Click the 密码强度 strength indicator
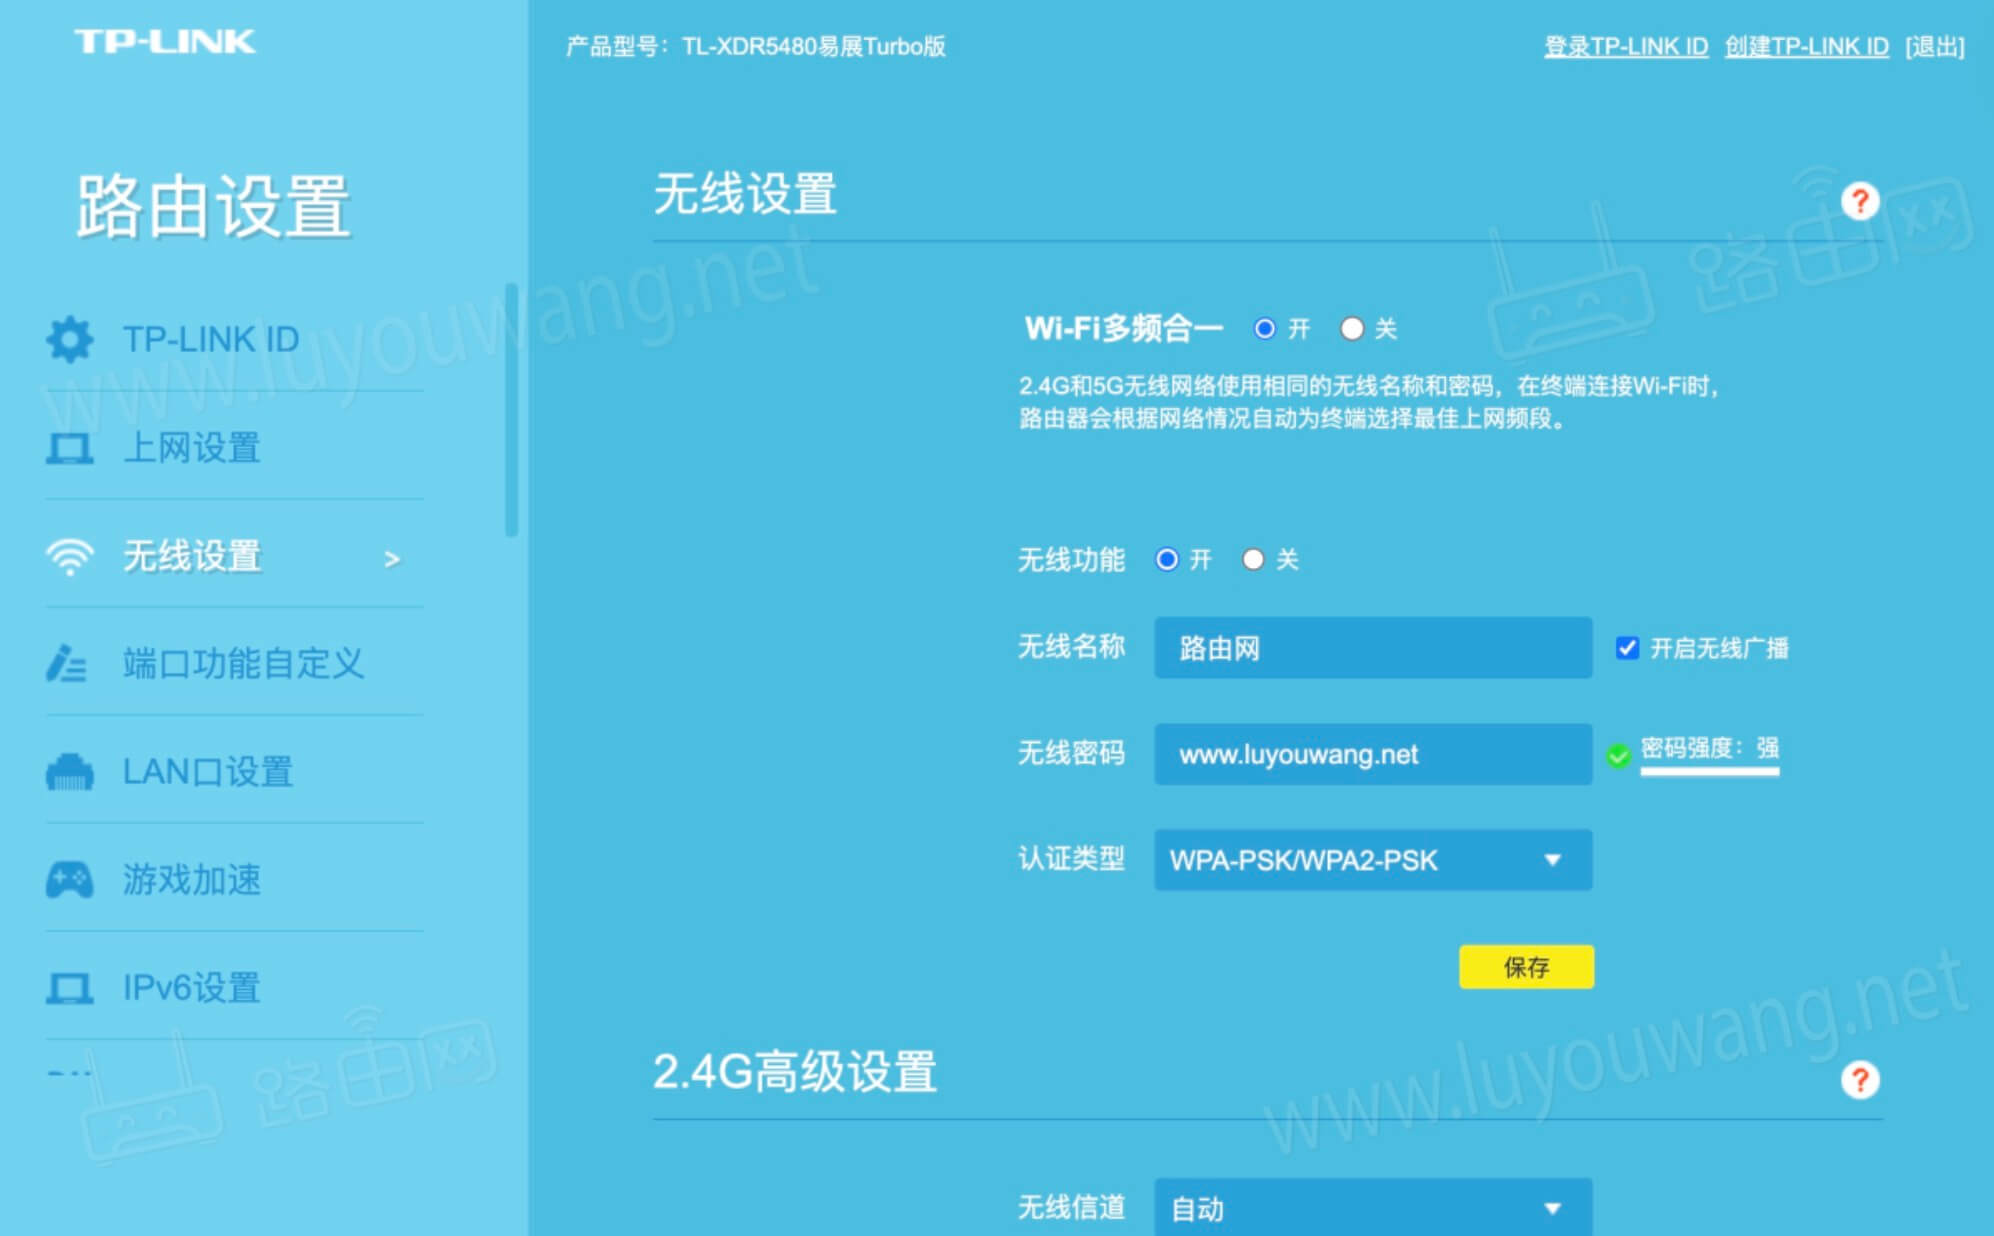The image size is (1994, 1236). (1710, 748)
